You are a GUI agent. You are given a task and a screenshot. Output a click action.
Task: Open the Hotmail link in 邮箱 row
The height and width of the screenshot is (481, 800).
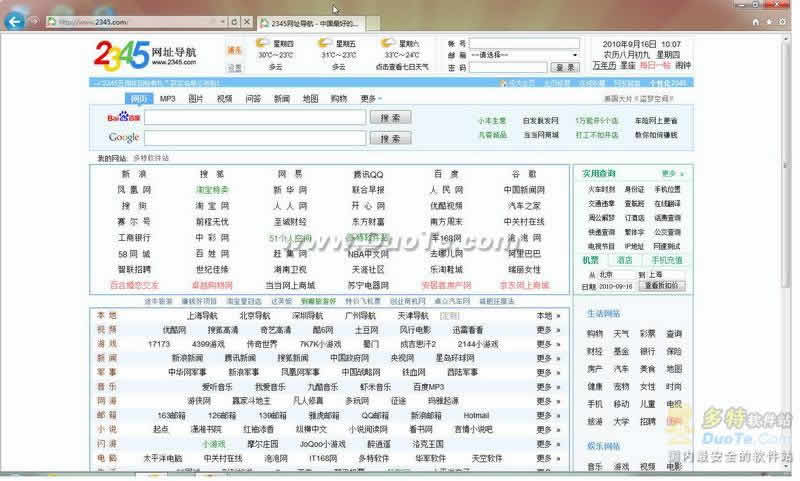pos(476,416)
